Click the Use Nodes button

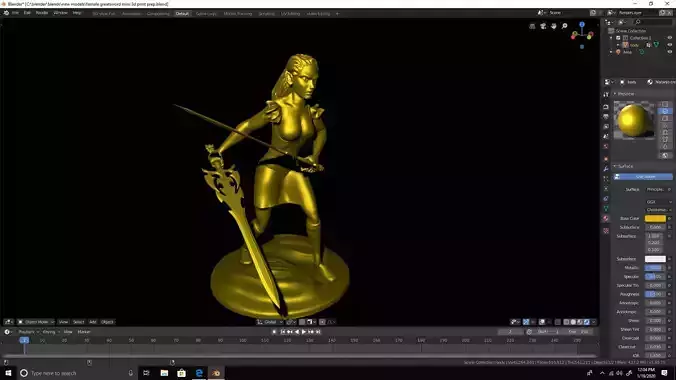(643, 177)
